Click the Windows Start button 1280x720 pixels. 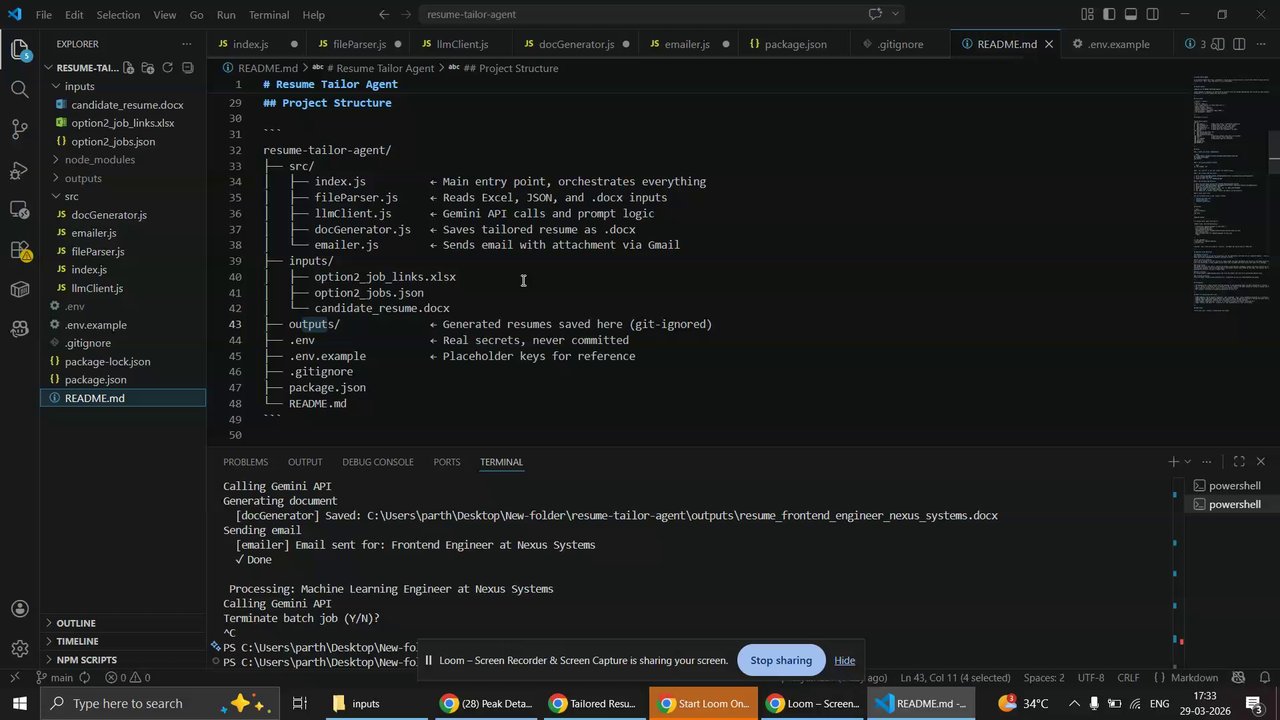(x=20, y=703)
